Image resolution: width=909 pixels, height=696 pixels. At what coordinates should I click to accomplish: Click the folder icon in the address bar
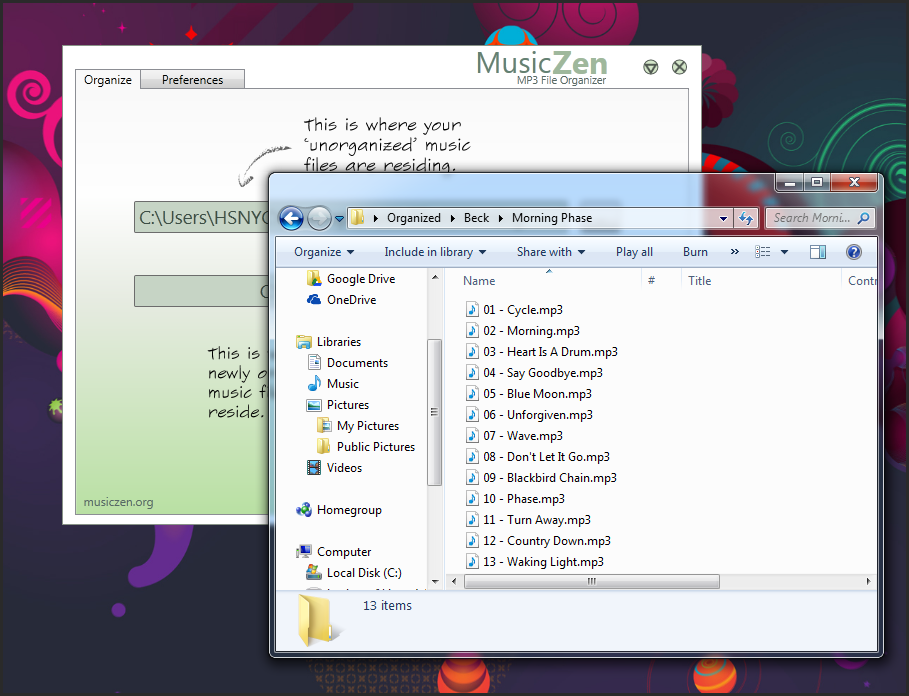358,218
